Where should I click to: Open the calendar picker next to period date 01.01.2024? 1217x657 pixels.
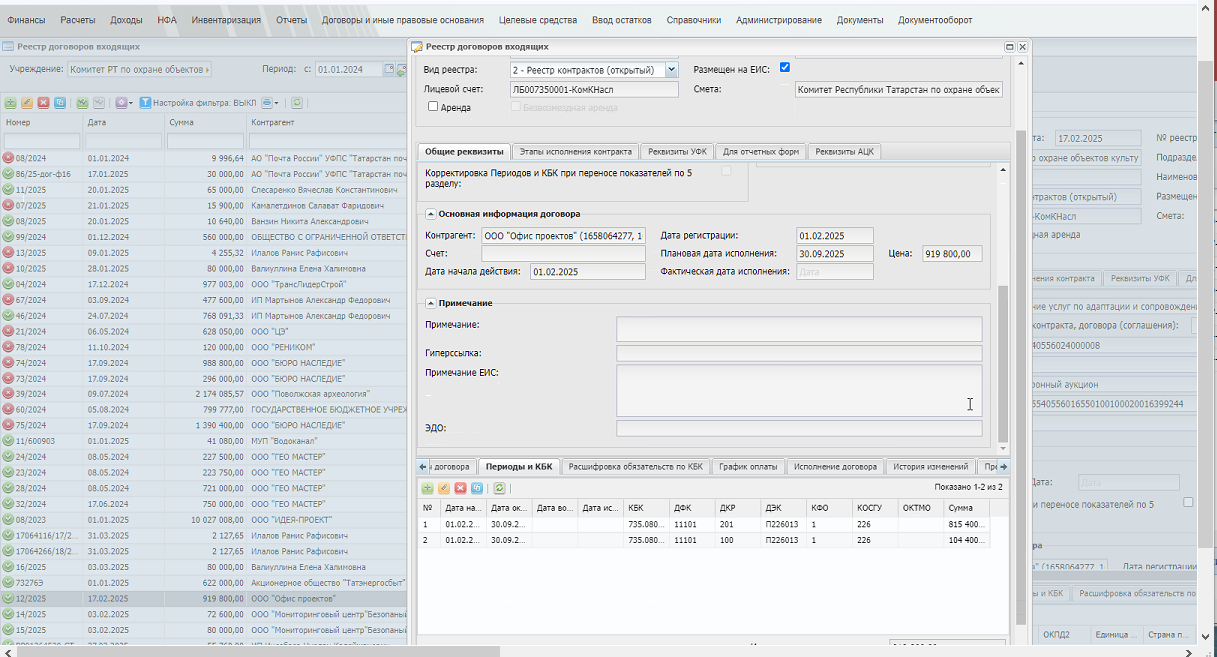(x=389, y=70)
